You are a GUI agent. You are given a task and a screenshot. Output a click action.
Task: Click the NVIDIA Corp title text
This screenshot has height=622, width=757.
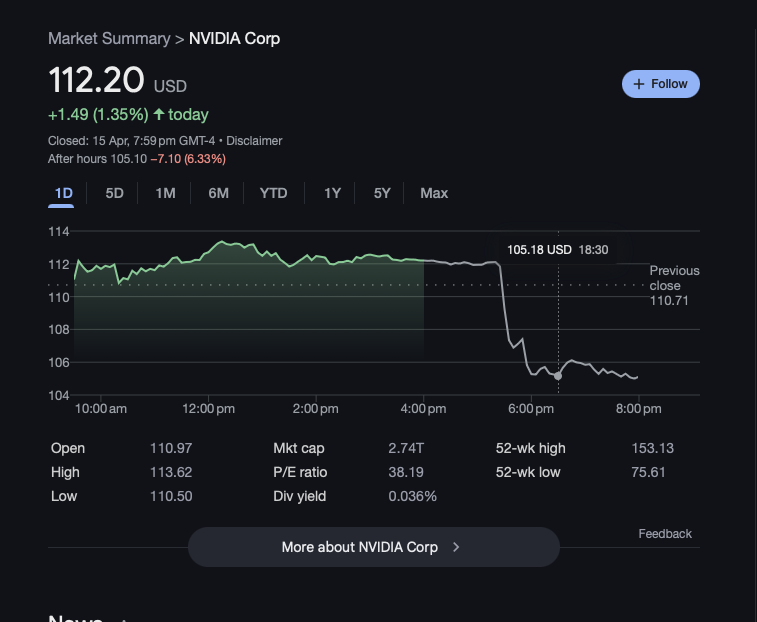tap(234, 39)
